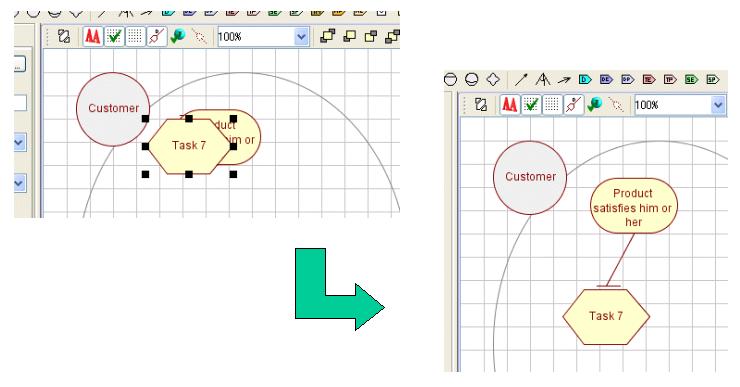The height and width of the screenshot is (387, 740).
Task: Select the diamond-shaped actor tool in right toolbar
Action: tap(493, 79)
